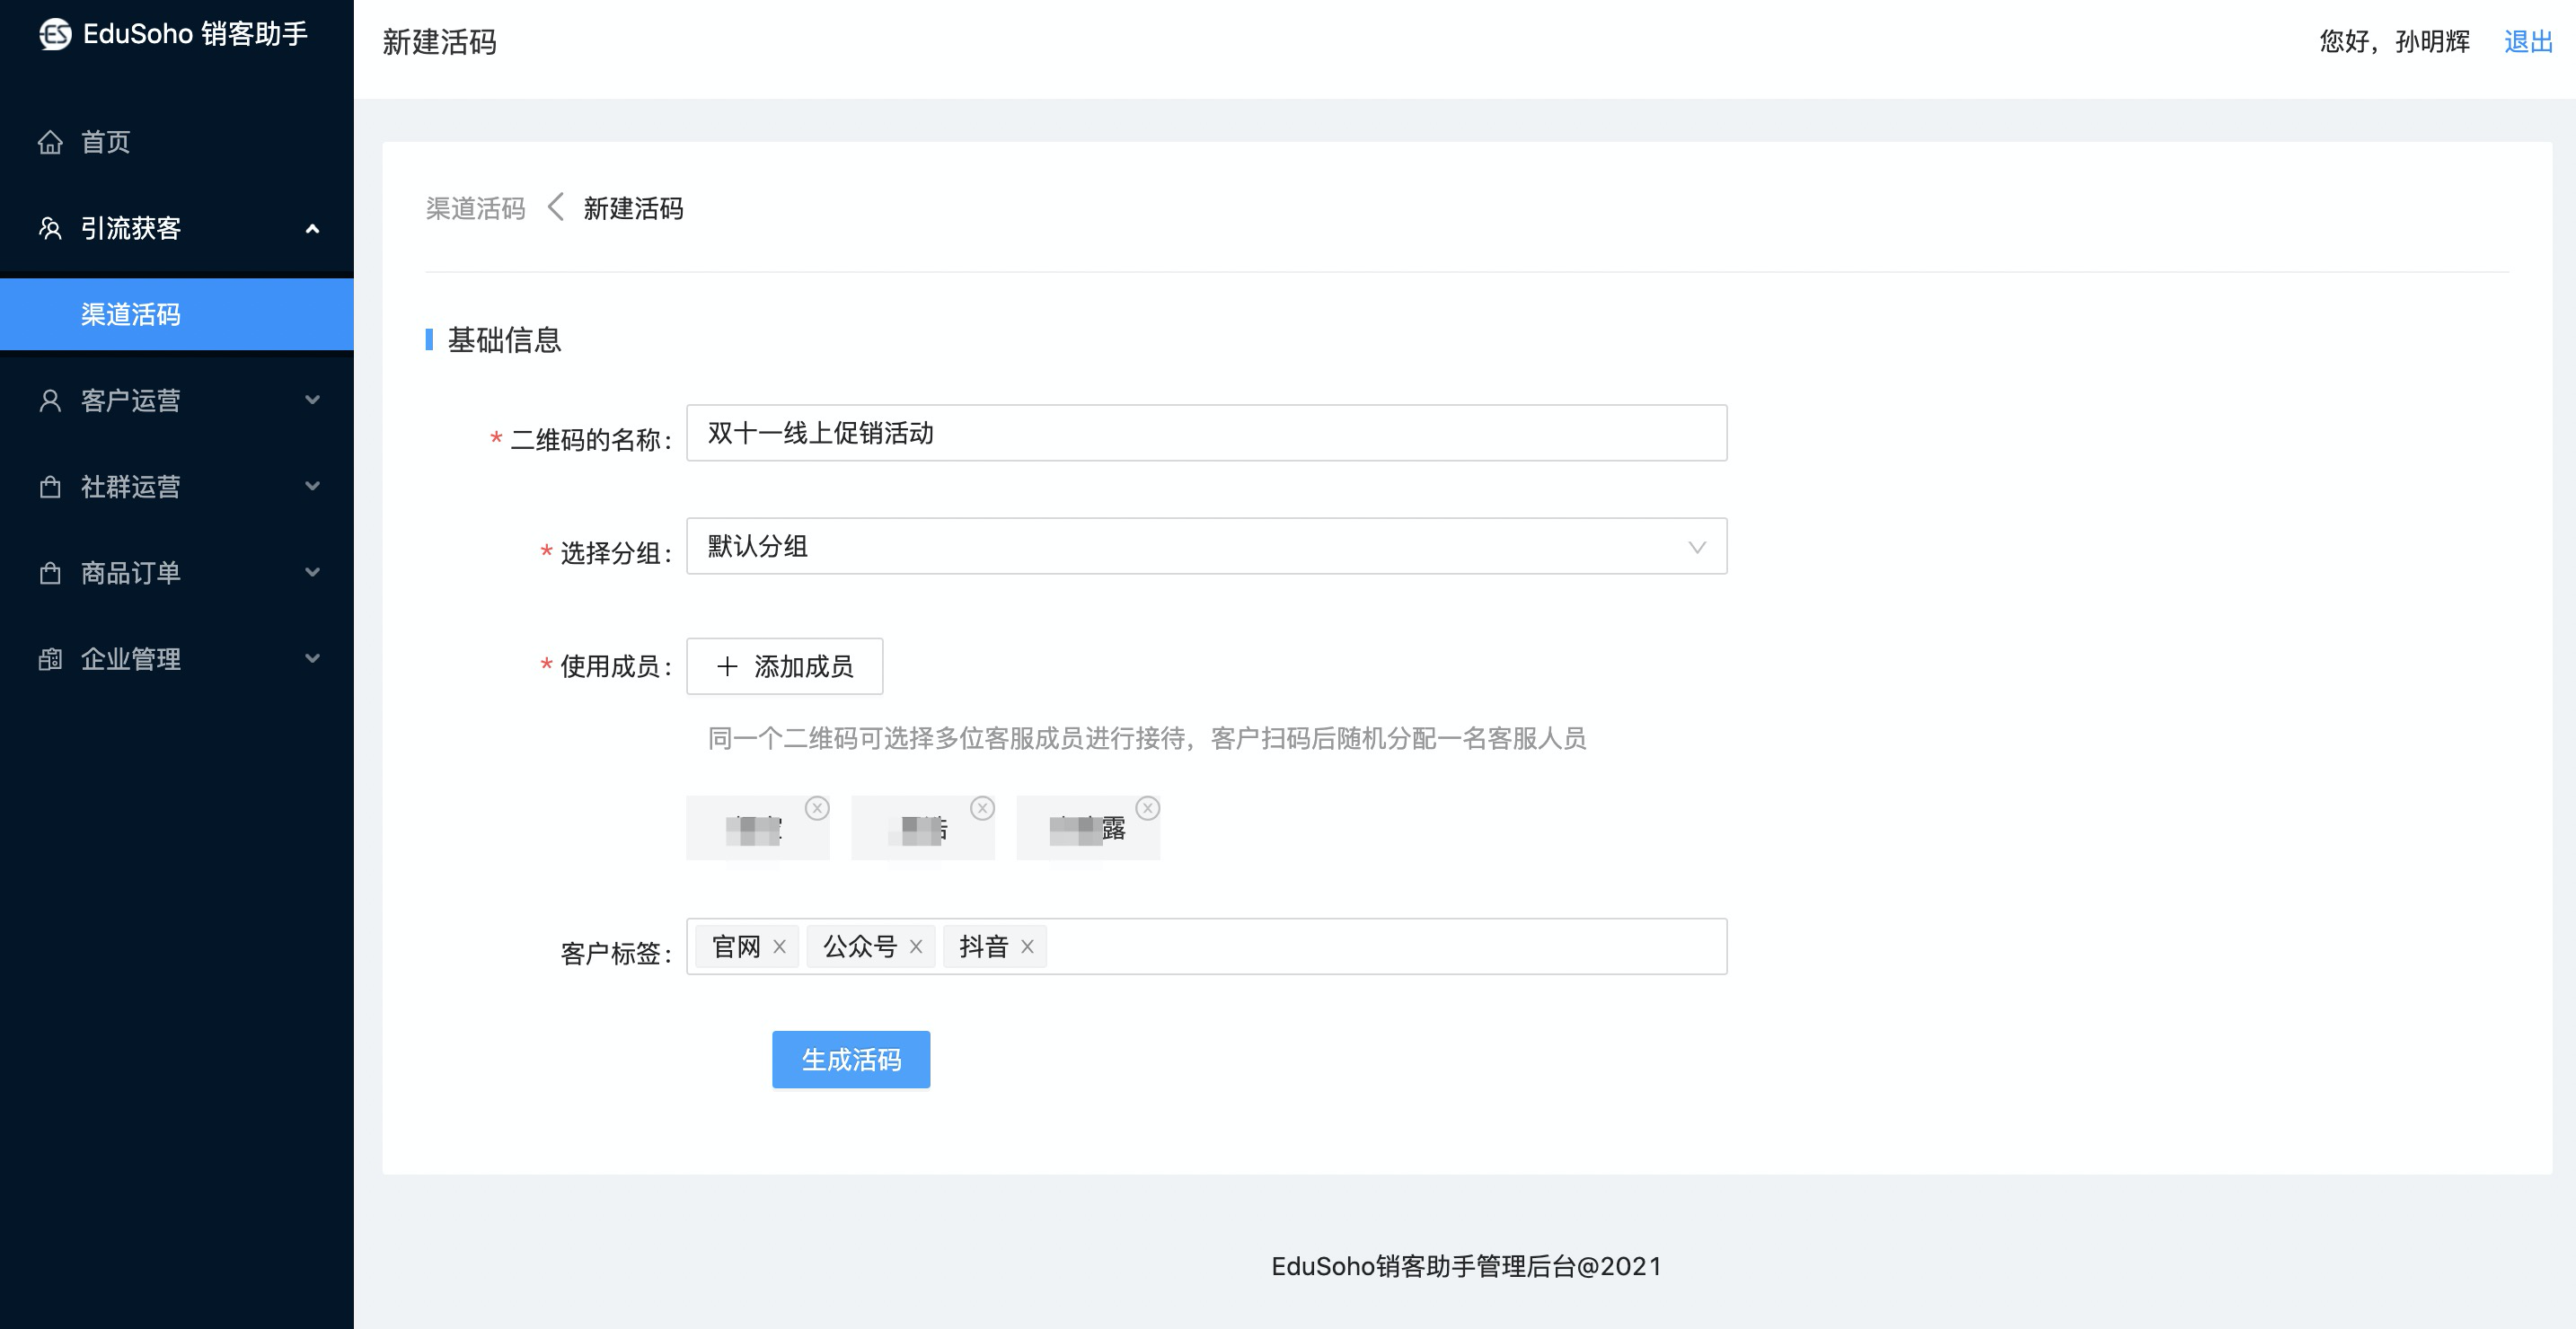Click the 商品订单 bag icon

pyautogui.click(x=50, y=573)
